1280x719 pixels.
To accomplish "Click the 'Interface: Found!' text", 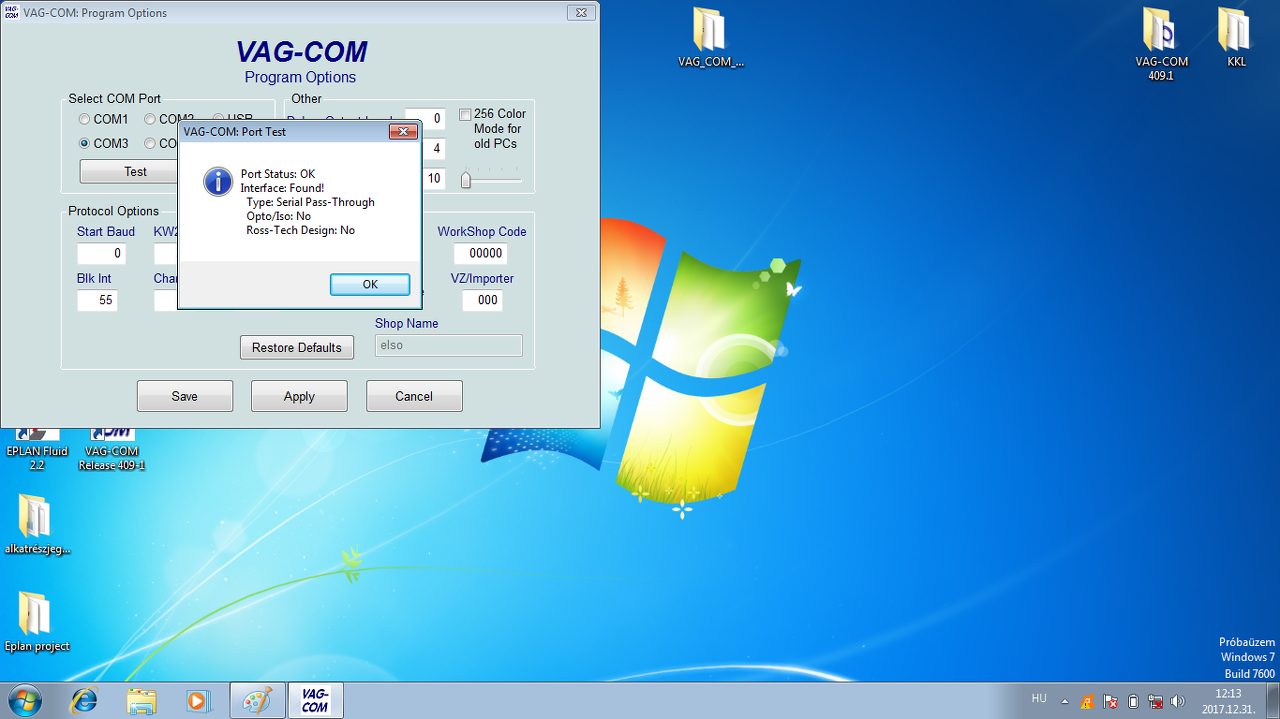I will coord(282,188).
